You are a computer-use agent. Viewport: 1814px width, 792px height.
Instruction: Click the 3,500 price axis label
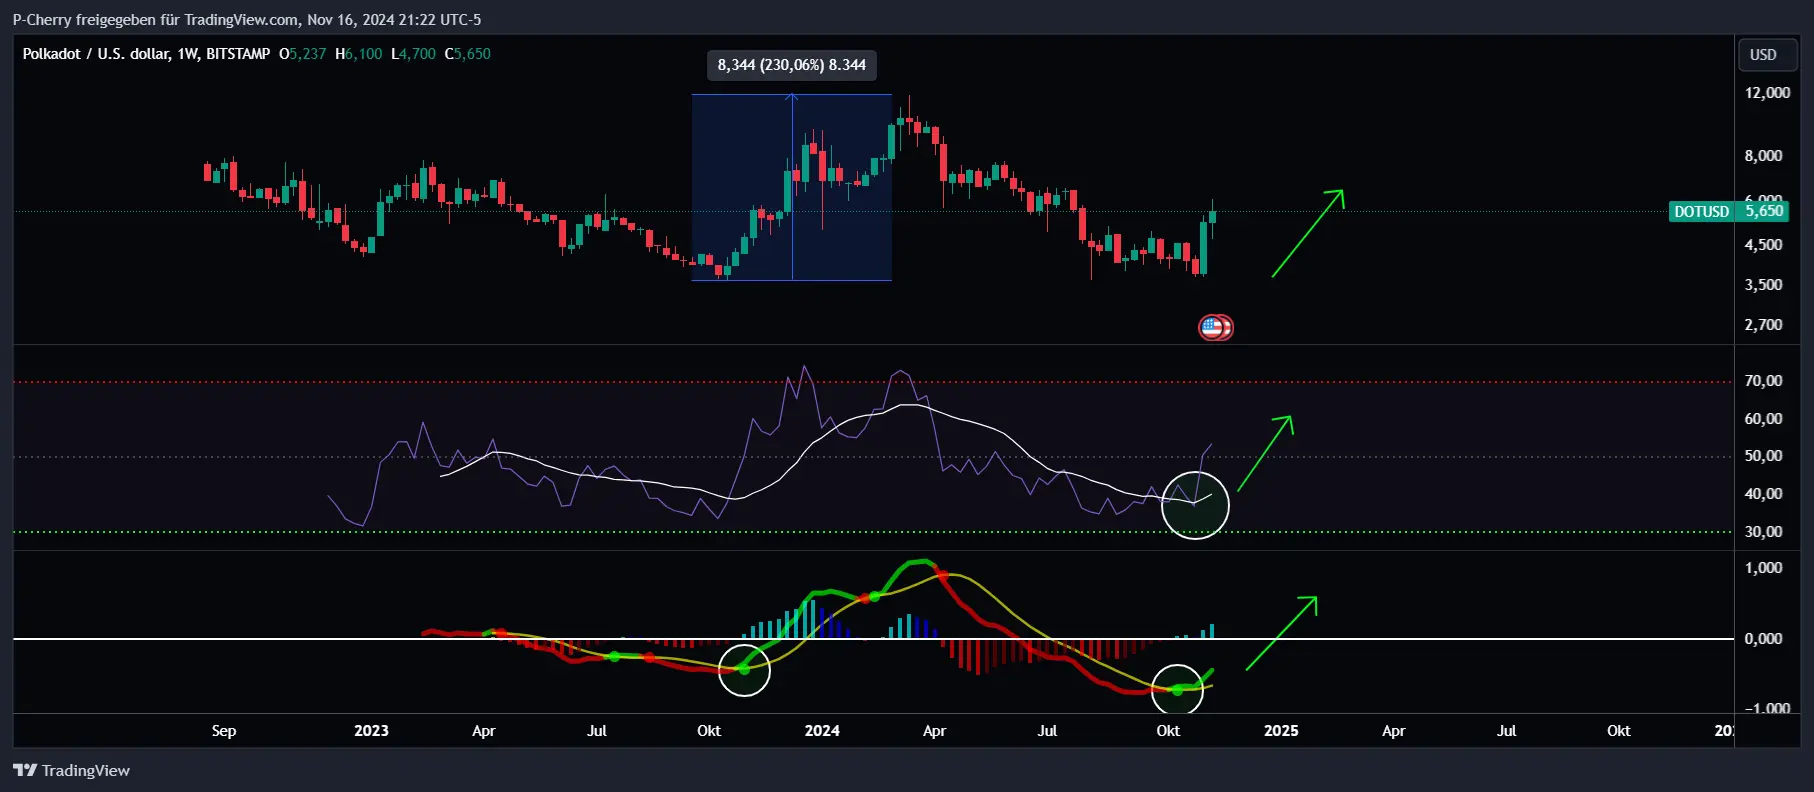click(1763, 285)
